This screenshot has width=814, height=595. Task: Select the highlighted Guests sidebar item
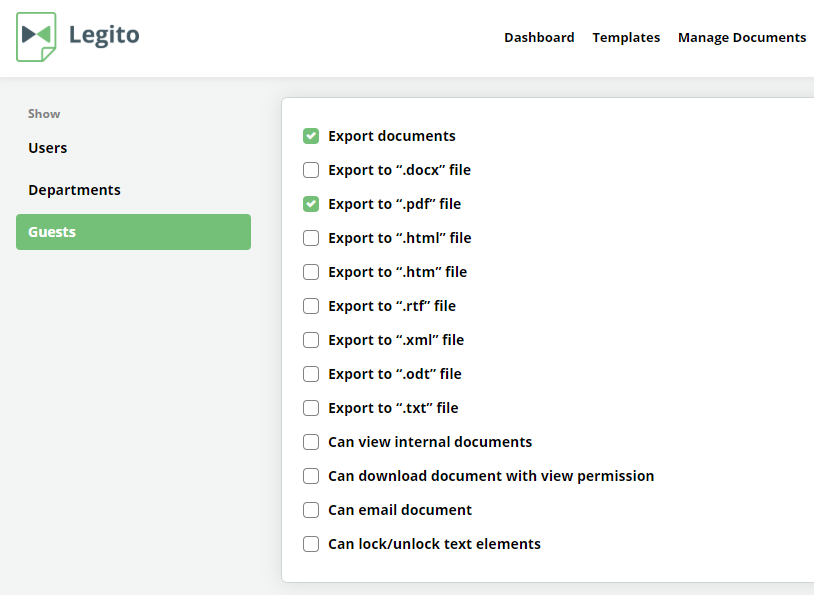133,232
